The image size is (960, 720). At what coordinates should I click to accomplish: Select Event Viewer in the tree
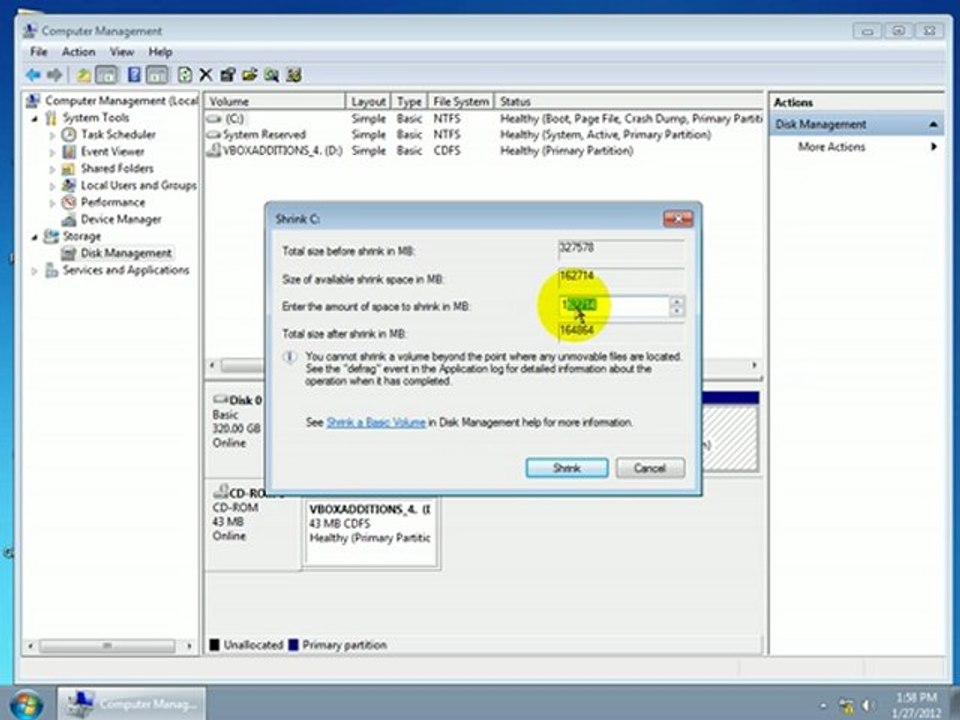(x=113, y=151)
